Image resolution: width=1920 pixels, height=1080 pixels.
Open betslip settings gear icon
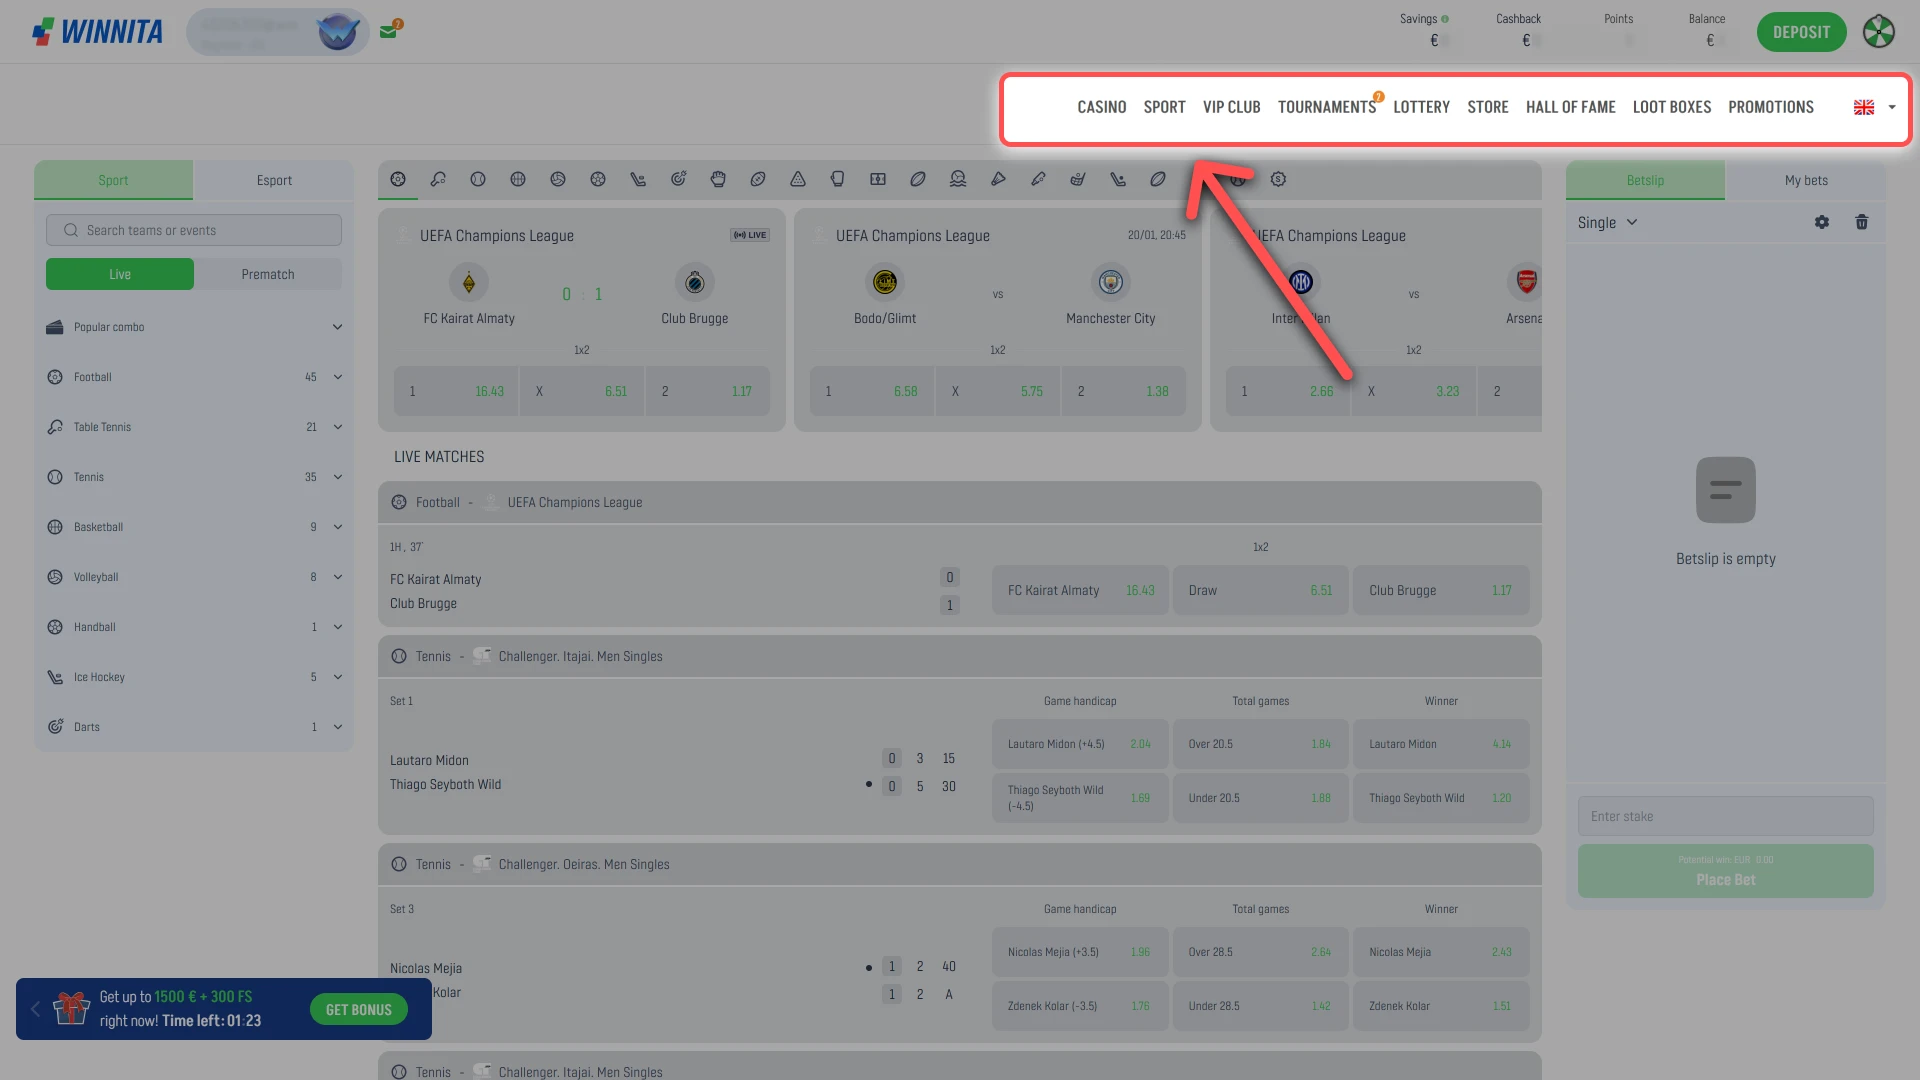tap(1822, 222)
